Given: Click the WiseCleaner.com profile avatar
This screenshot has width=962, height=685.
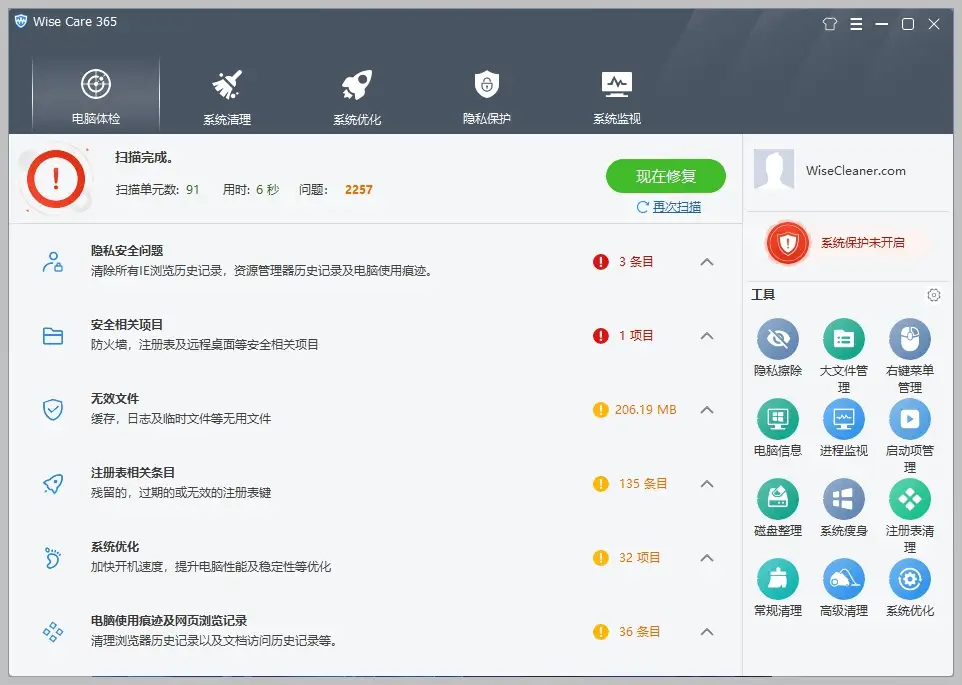Looking at the screenshot, I should coord(774,170).
